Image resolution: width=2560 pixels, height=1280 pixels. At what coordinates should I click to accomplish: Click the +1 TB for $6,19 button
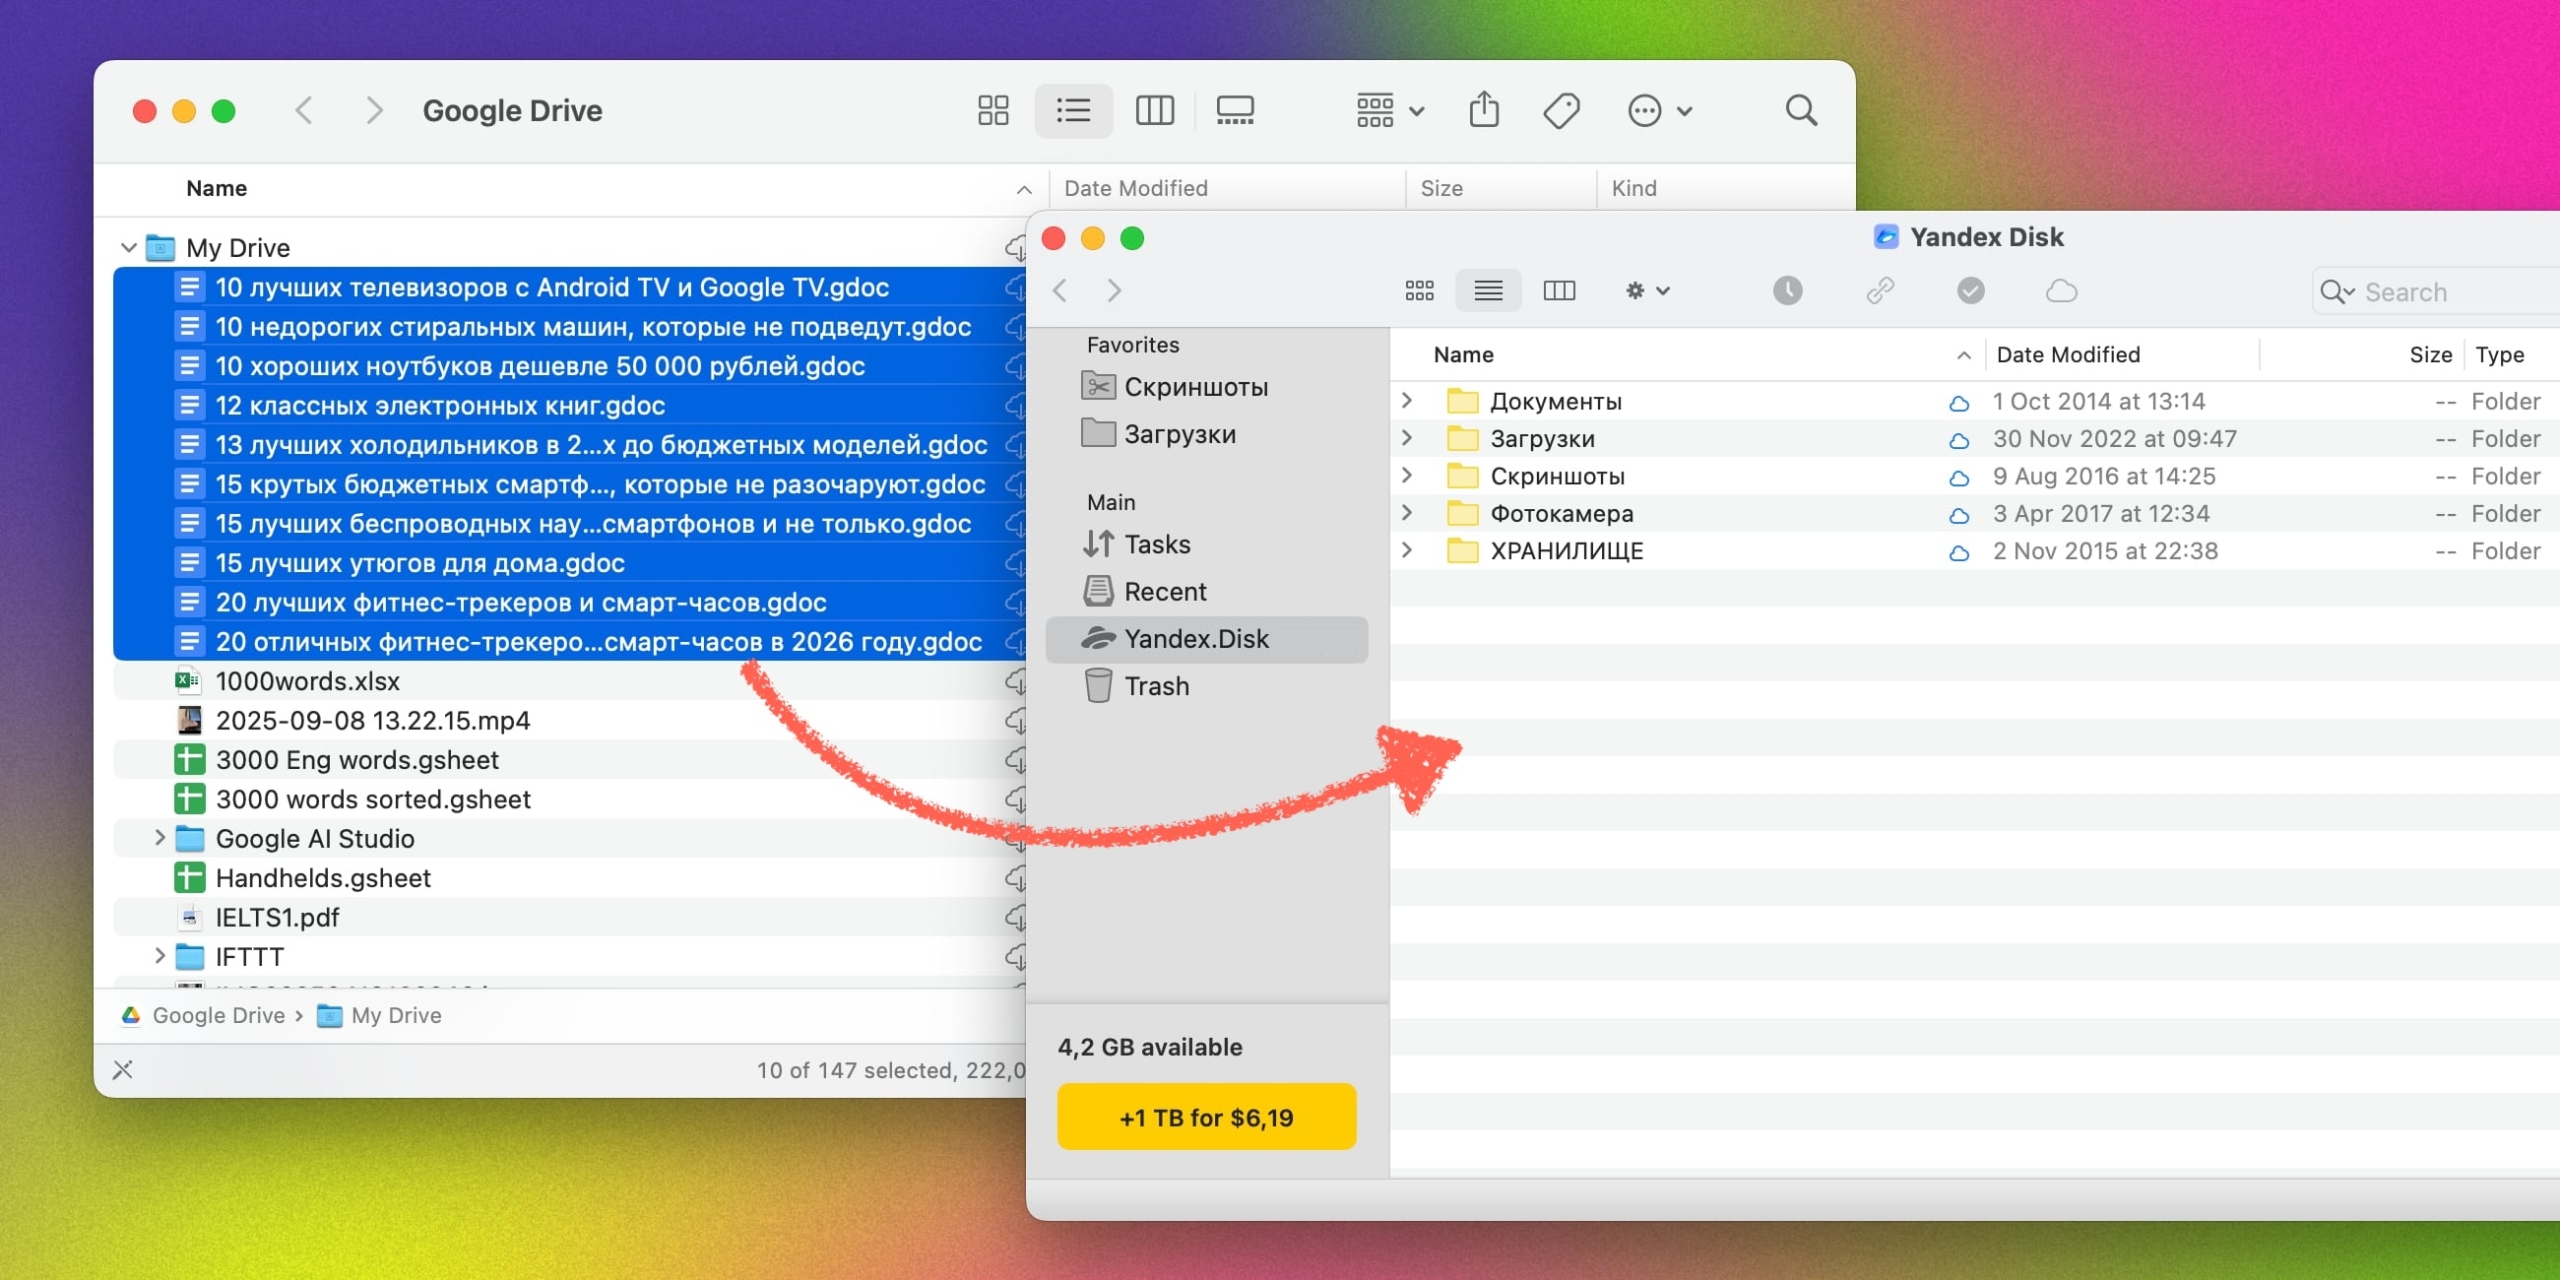[1206, 1117]
